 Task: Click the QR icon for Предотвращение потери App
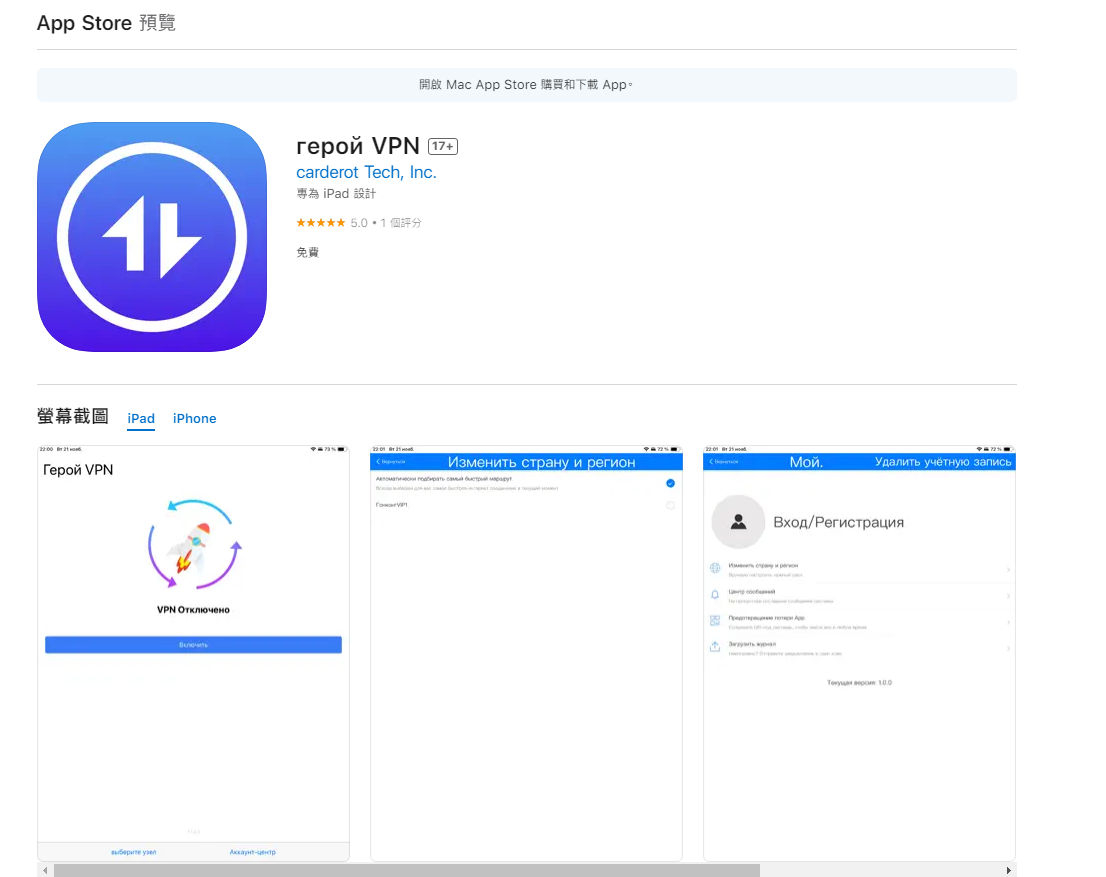click(x=715, y=621)
